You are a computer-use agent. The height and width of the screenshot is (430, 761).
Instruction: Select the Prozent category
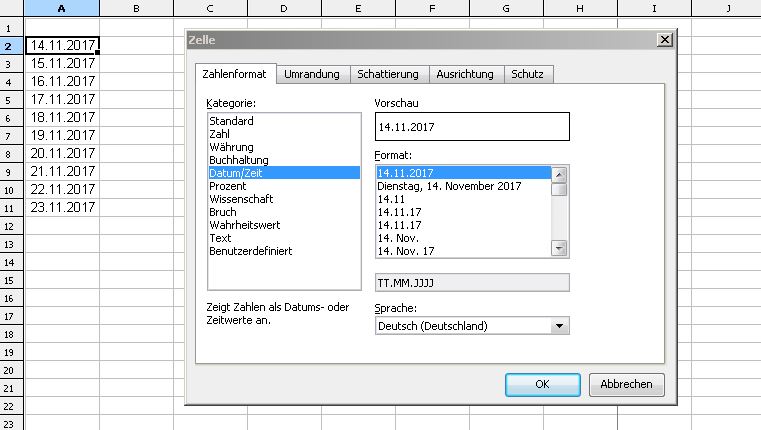pos(228,186)
